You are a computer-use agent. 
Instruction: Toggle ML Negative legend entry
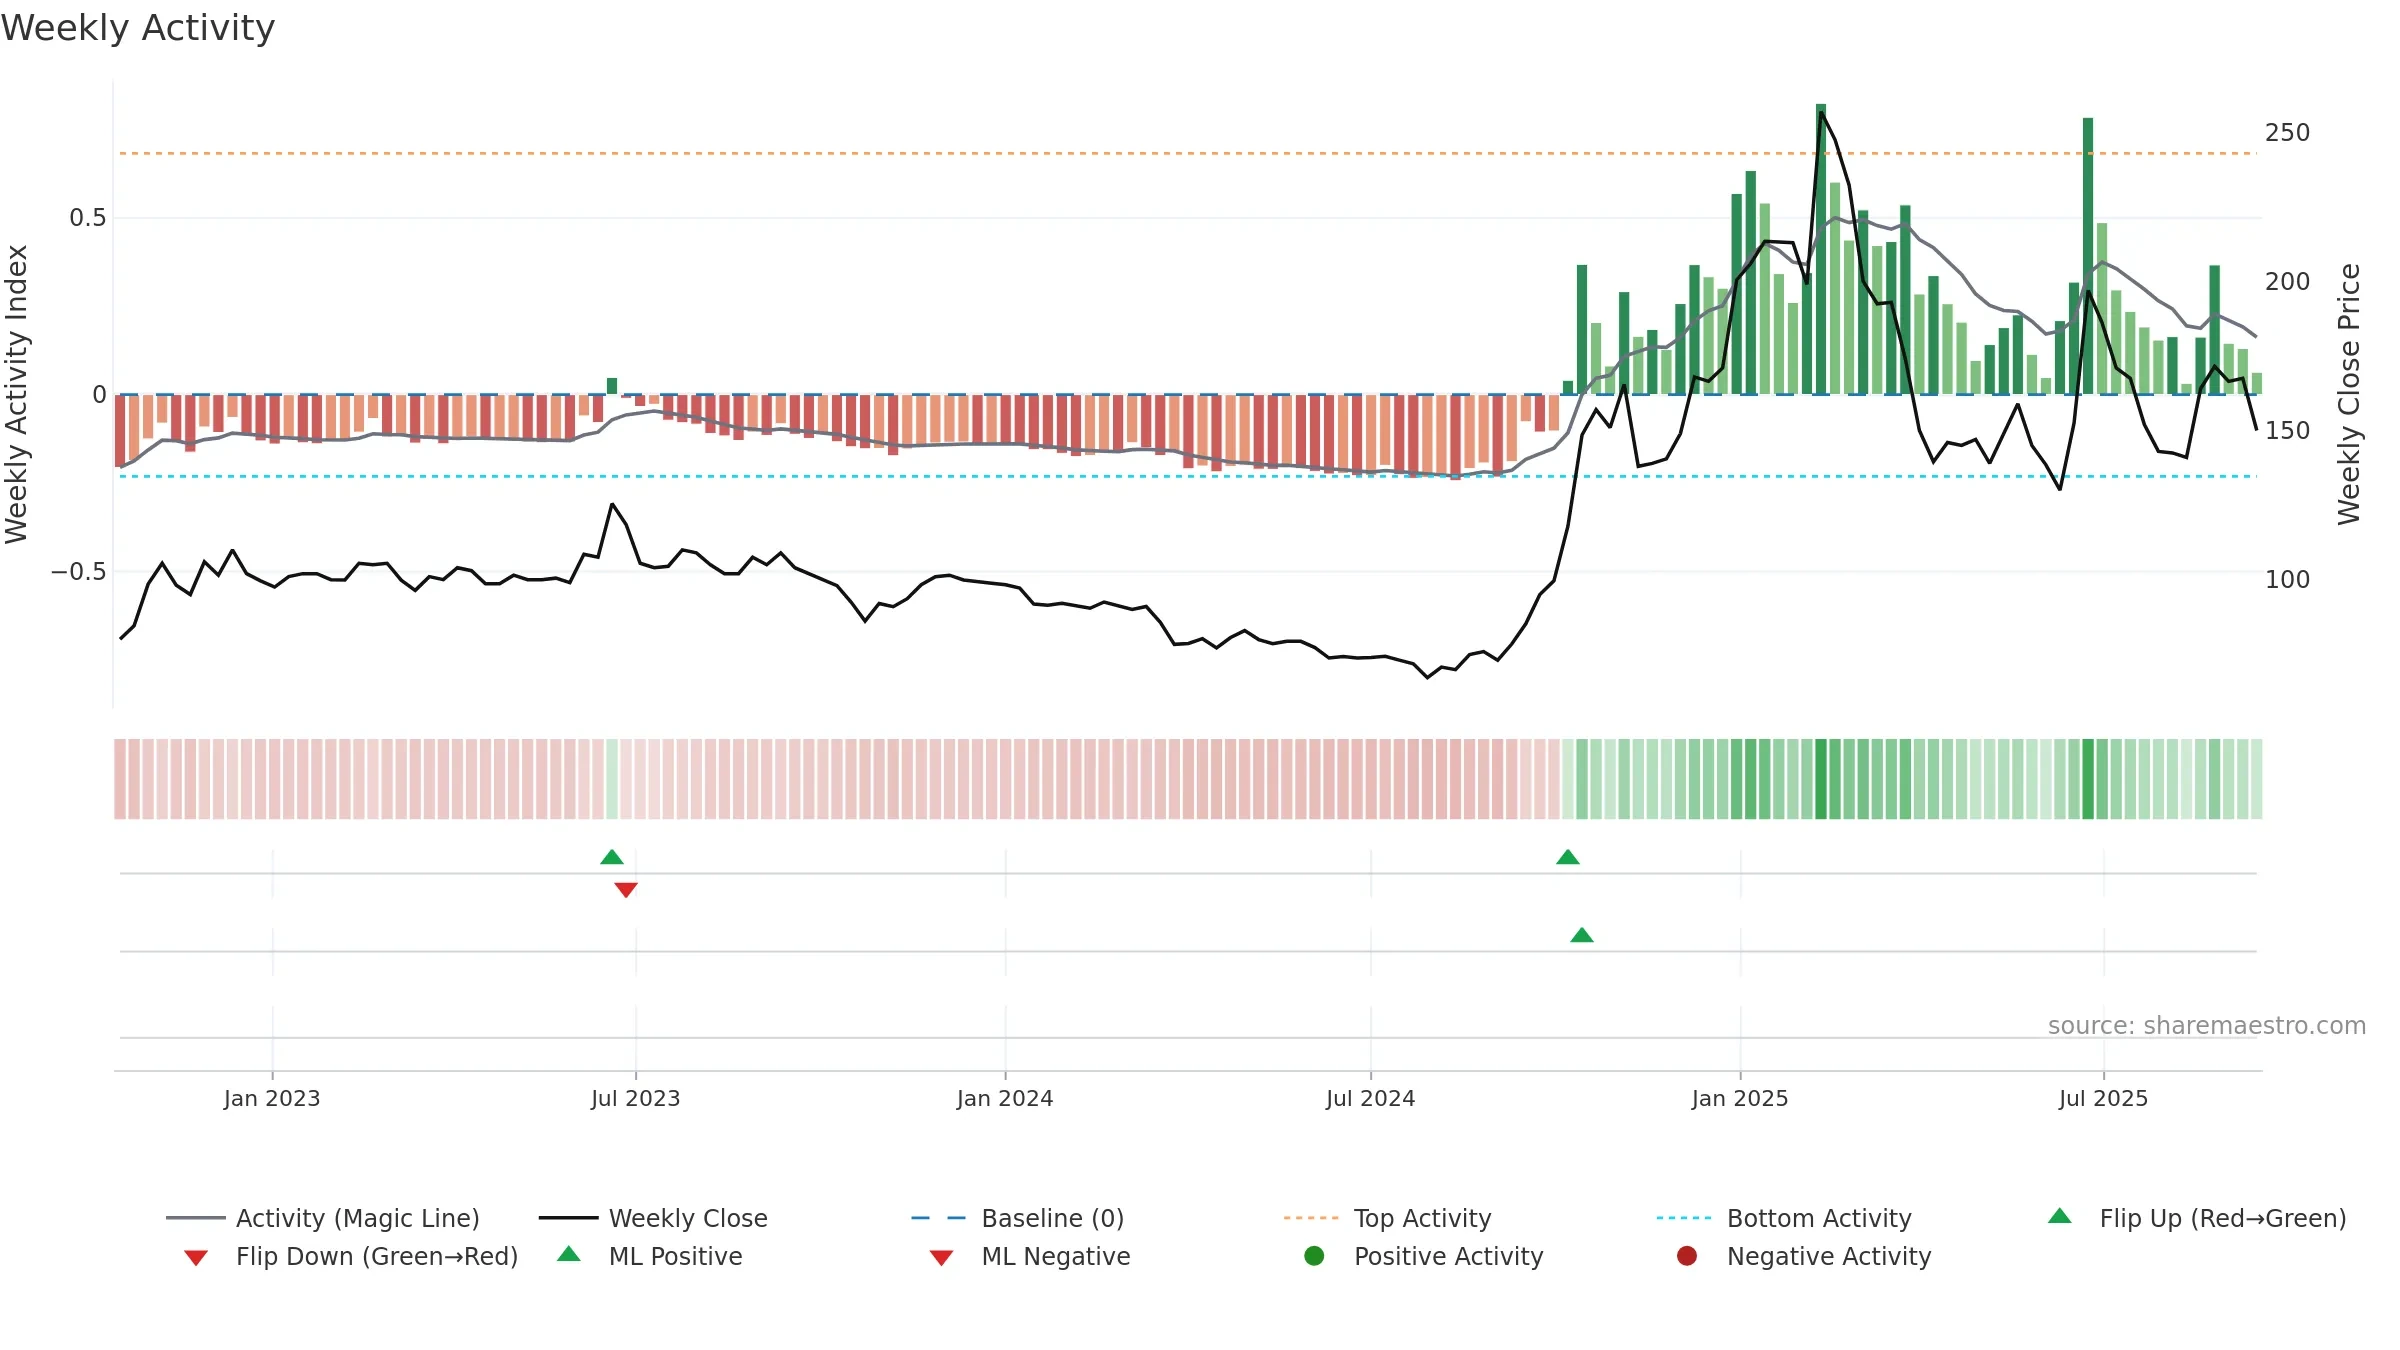point(1030,1256)
